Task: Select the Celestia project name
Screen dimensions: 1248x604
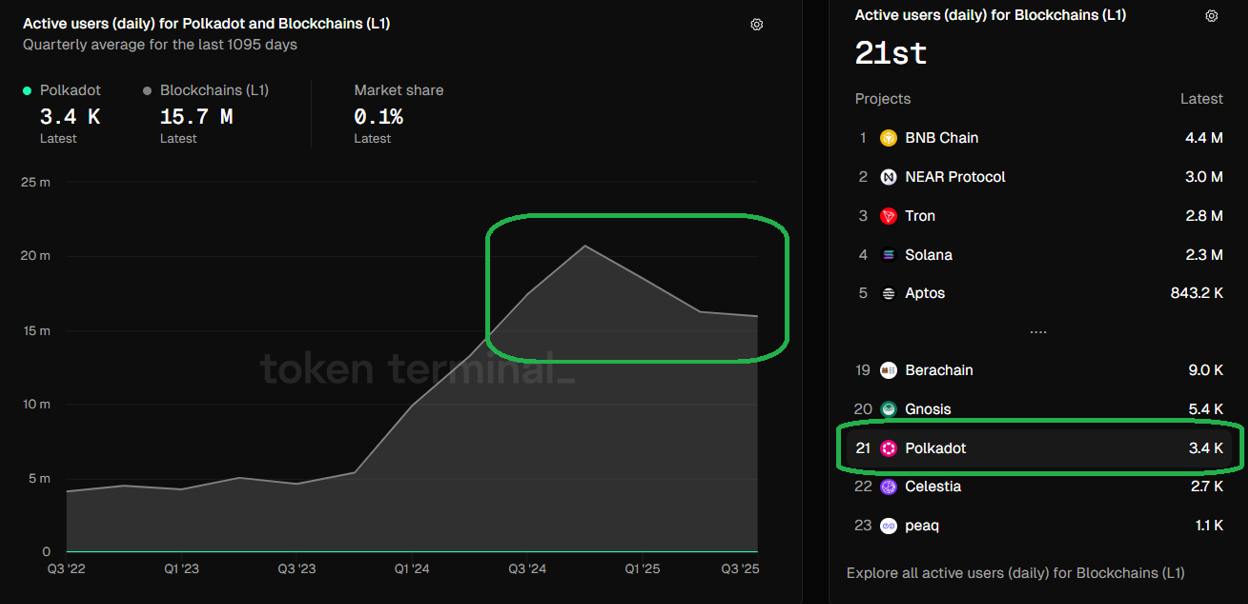Action: coord(933,487)
